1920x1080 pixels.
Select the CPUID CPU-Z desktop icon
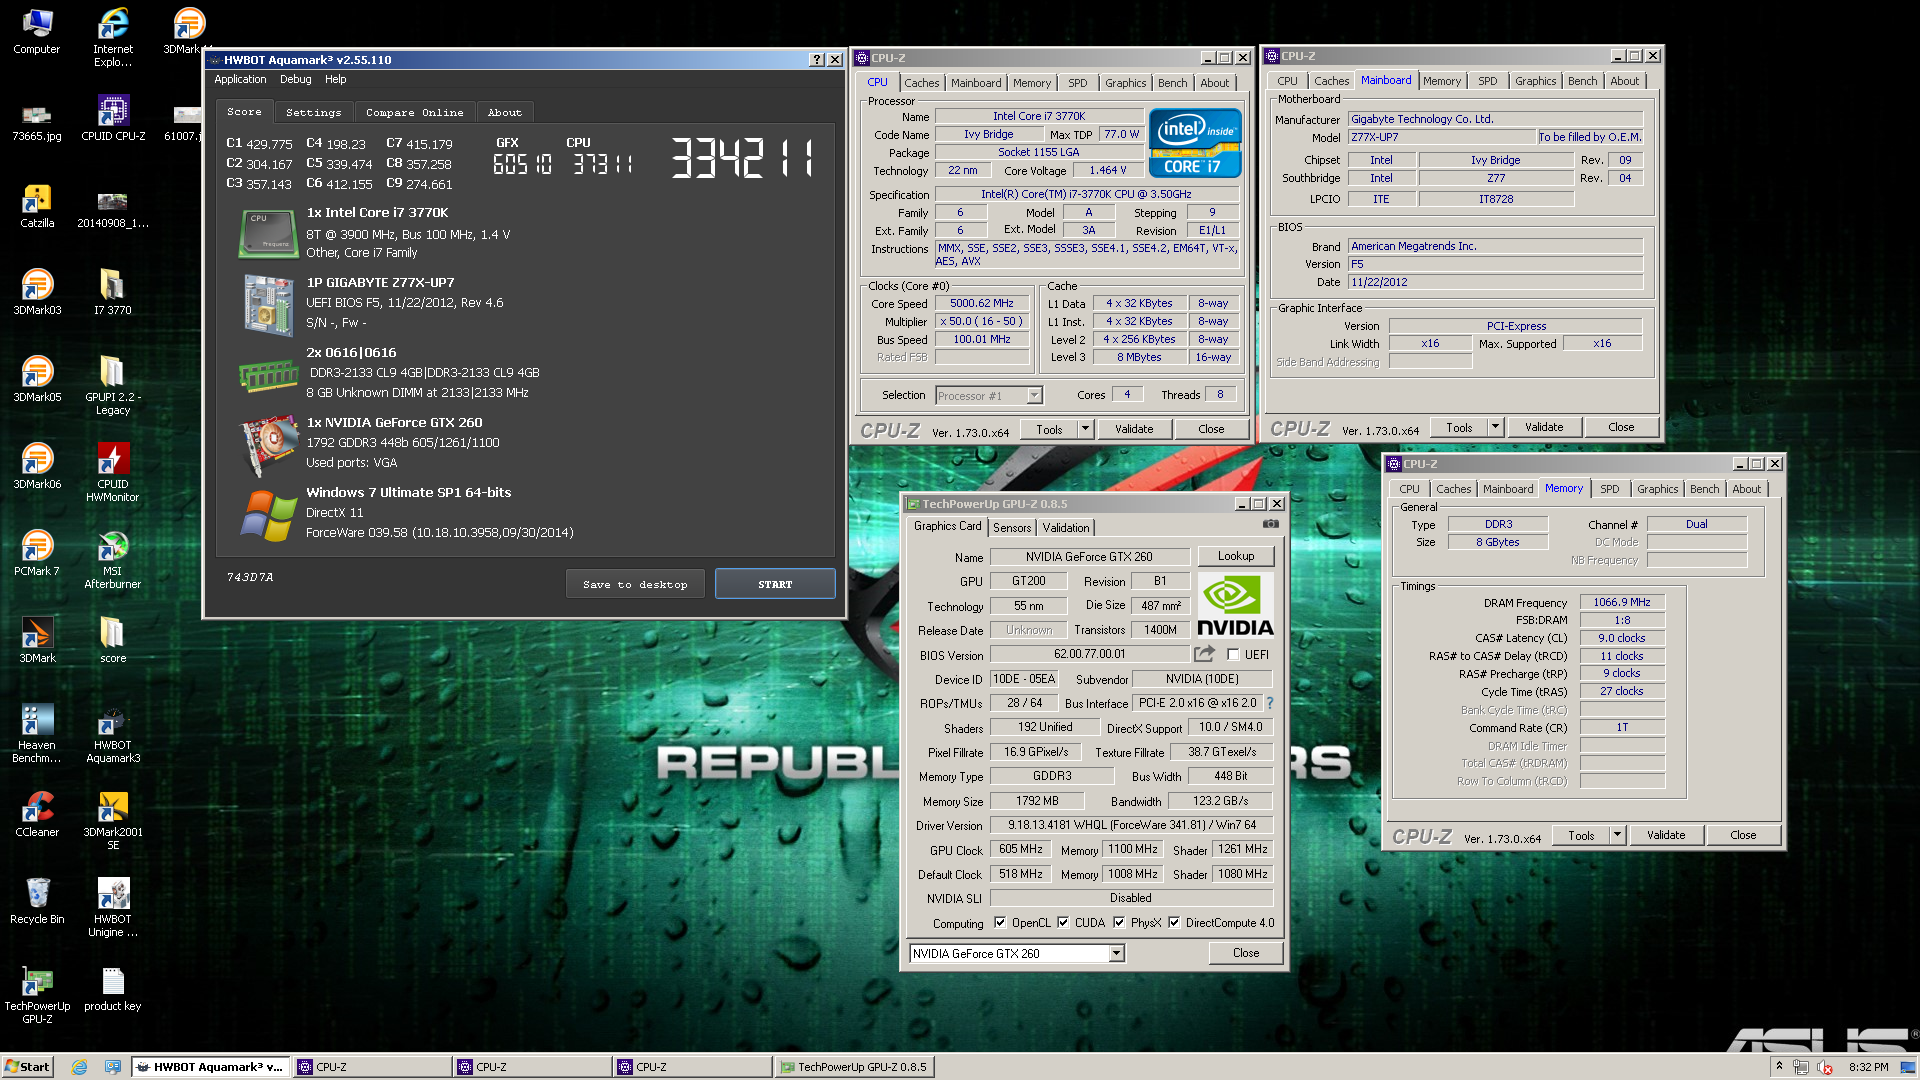pos(113,118)
